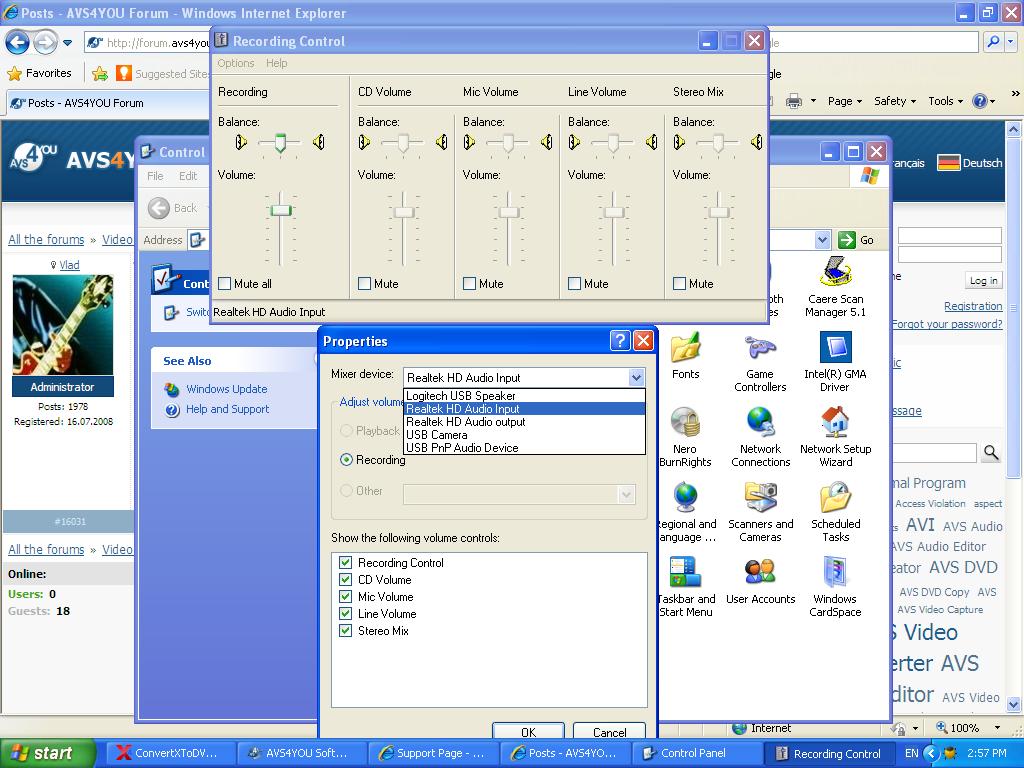Open the Forgot your password link
Image resolution: width=1024 pixels, height=768 pixels.
[x=947, y=324]
